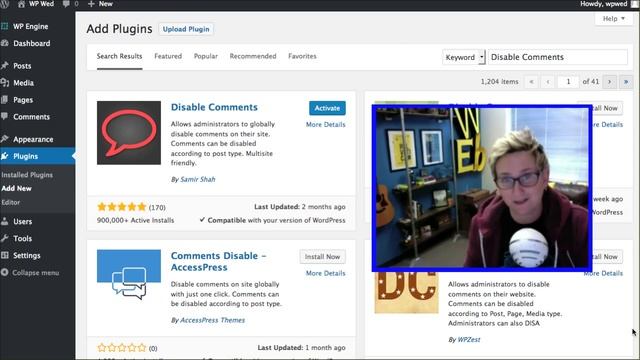640x360 pixels.
Task: Click the Settings sliders icon
Action: coord(4,255)
